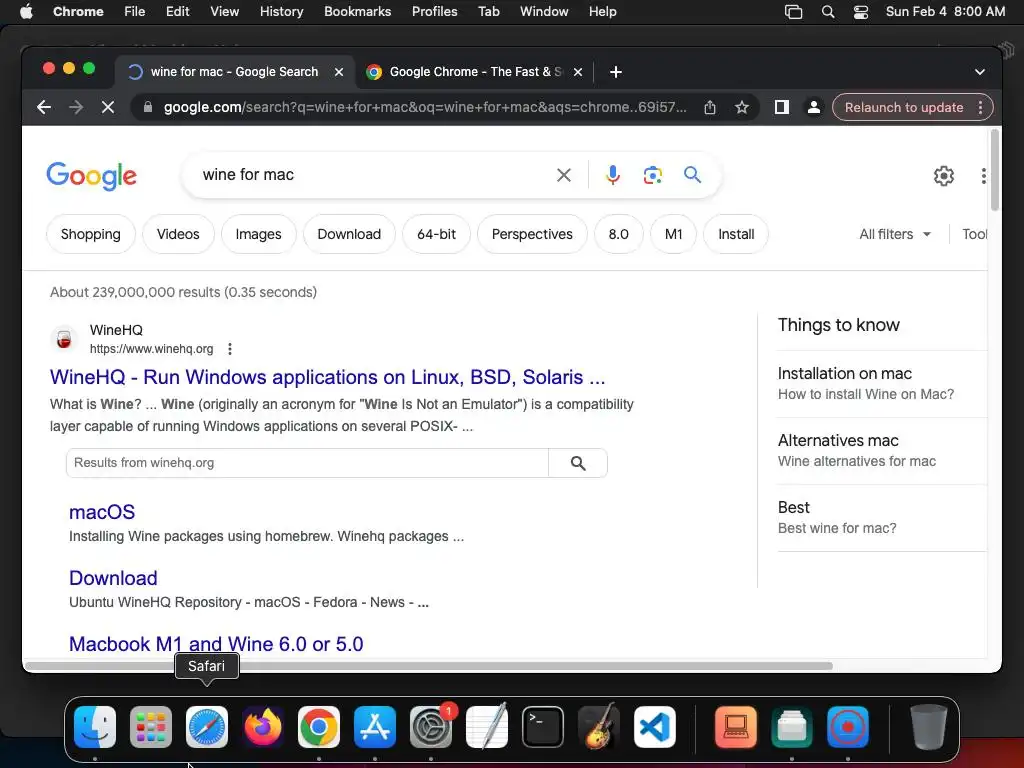Launch Firefox from the Dock
Image resolution: width=1024 pixels, height=768 pixels.
263,727
